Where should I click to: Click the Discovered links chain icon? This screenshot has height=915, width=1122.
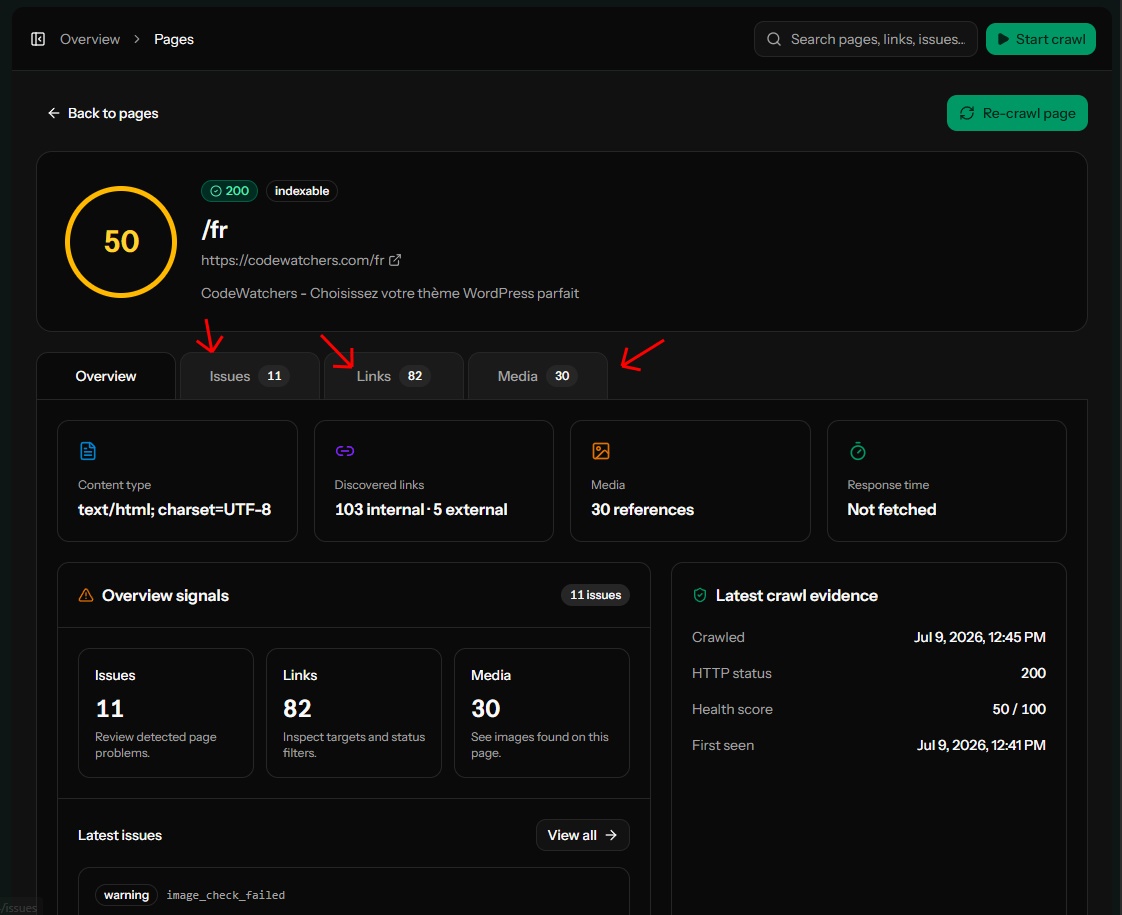(345, 451)
